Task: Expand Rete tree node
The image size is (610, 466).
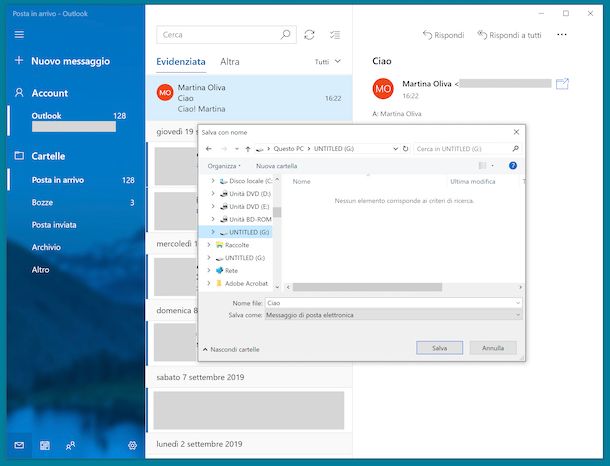Action: 209,270
